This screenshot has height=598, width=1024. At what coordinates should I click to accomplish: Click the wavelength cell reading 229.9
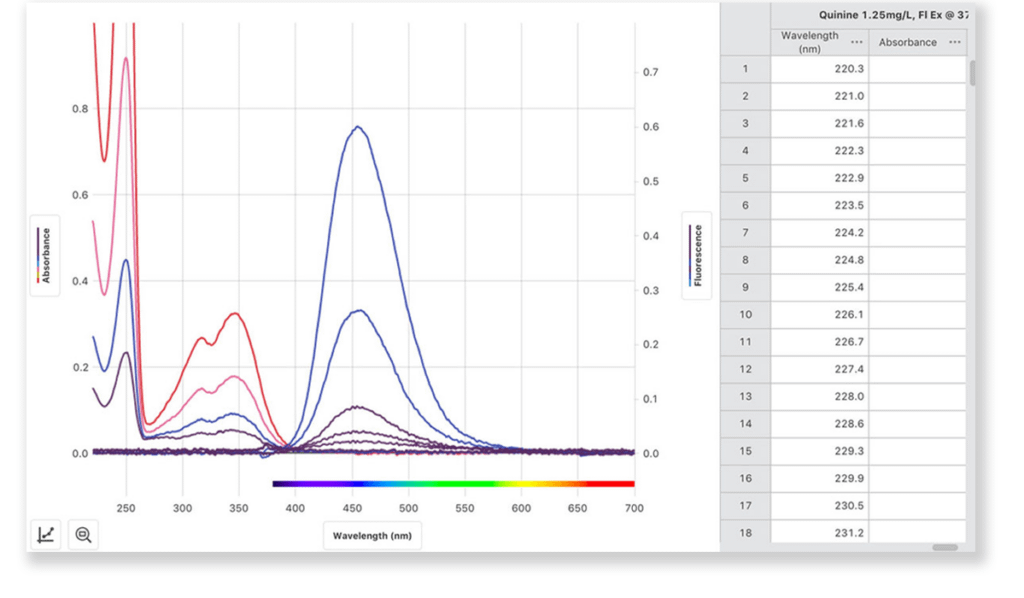820,478
